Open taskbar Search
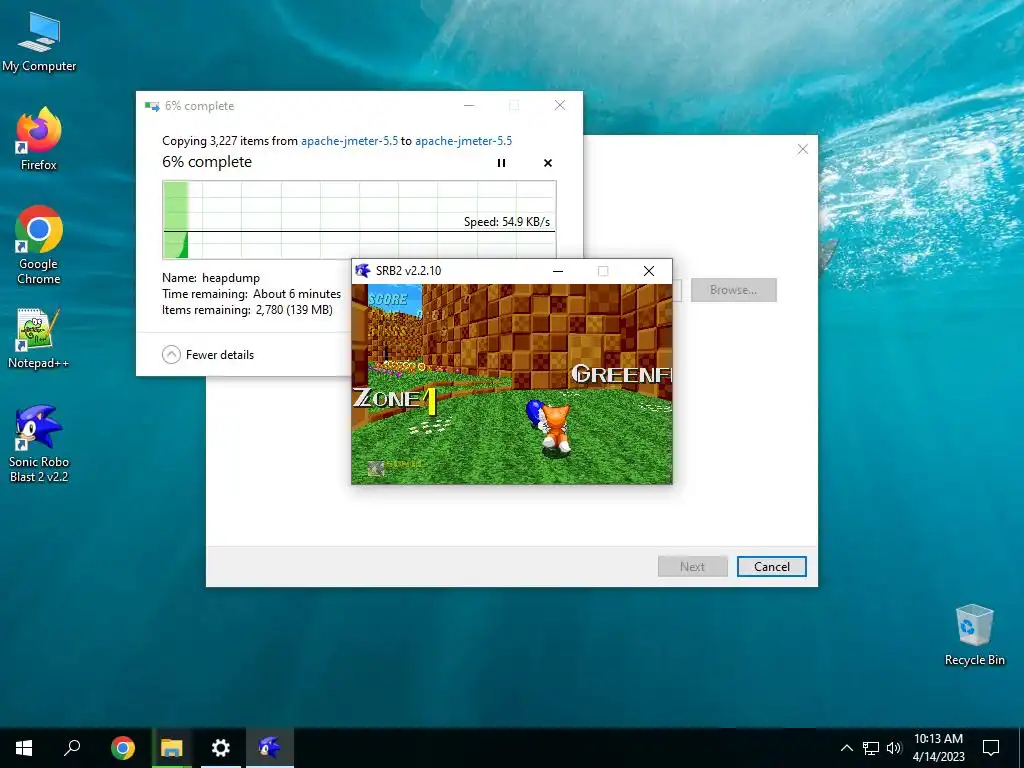Image resolution: width=1024 pixels, height=768 pixels. point(72,748)
